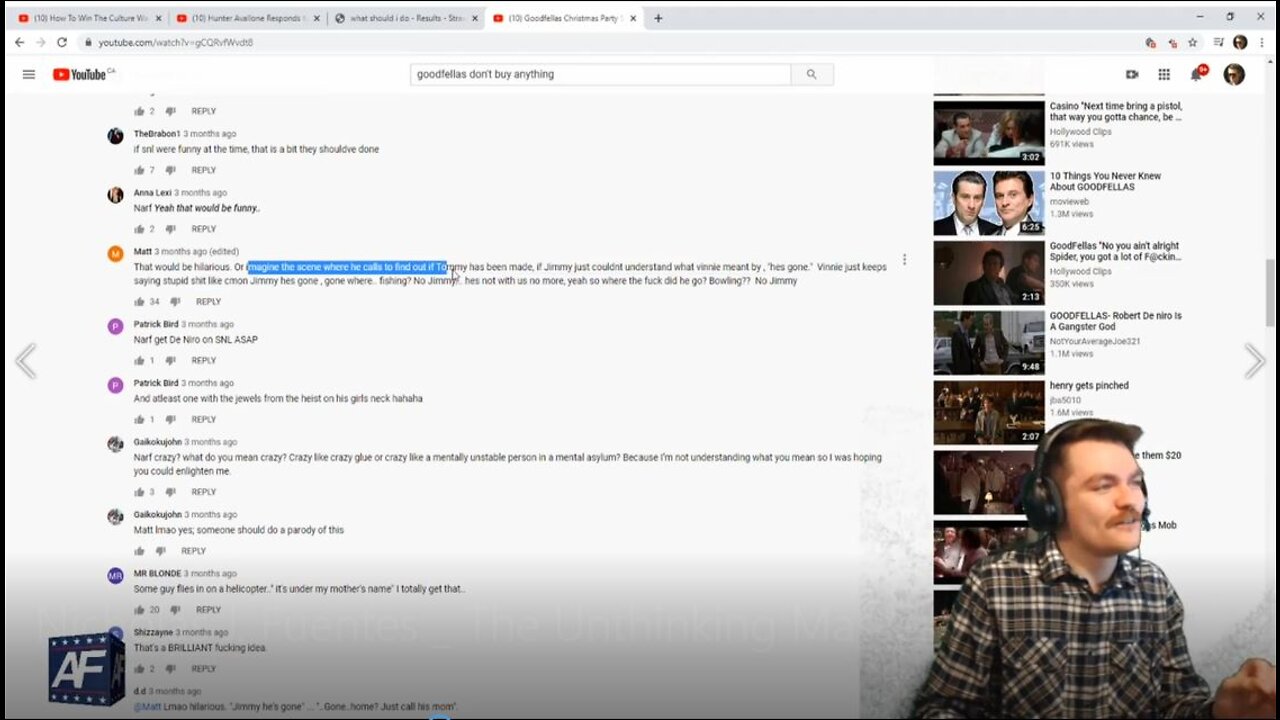Open Casino 'Next time bring a pistol' thumbnail
The width and height of the screenshot is (1280, 720).
[989, 133]
